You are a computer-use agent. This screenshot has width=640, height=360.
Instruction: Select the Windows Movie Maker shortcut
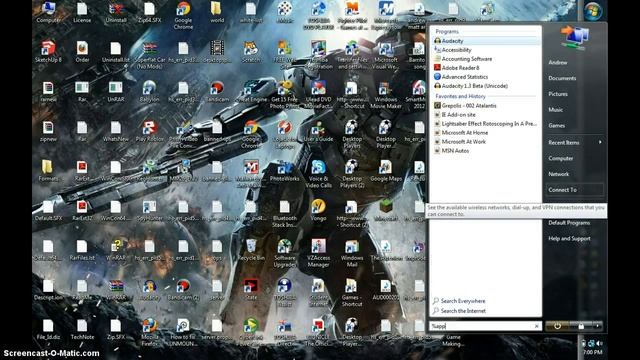point(386,95)
